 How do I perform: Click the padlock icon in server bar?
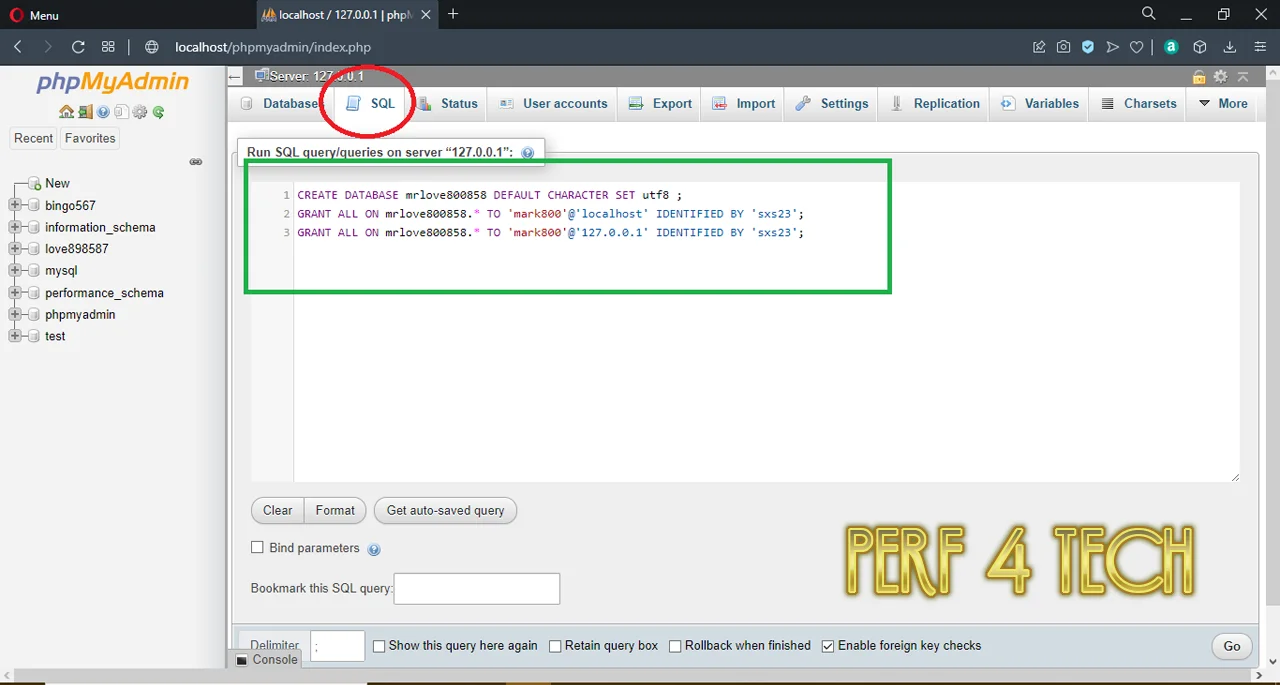tap(1199, 77)
